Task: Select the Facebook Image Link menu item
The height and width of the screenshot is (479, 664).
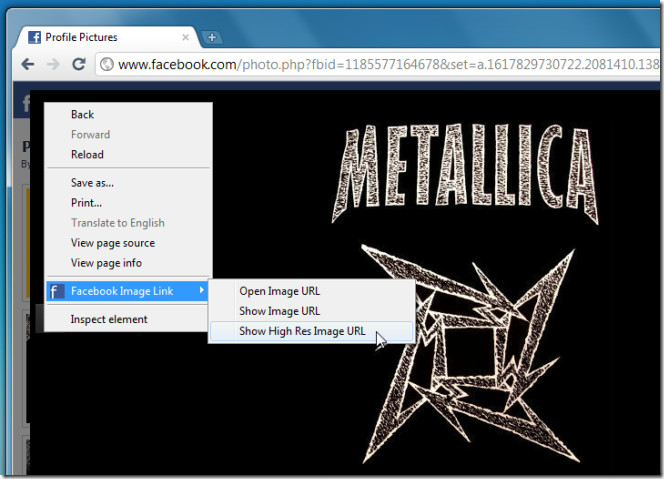Action: (127, 291)
